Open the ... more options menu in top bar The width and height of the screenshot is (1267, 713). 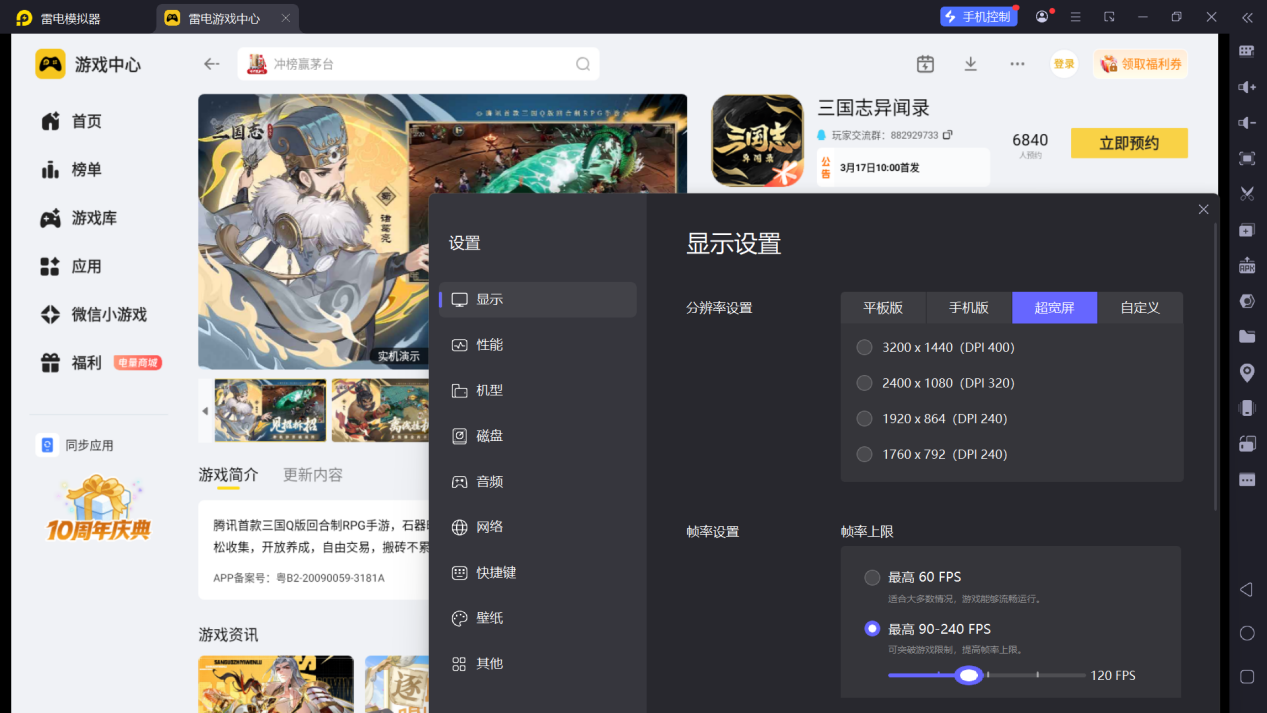pos(1017,63)
